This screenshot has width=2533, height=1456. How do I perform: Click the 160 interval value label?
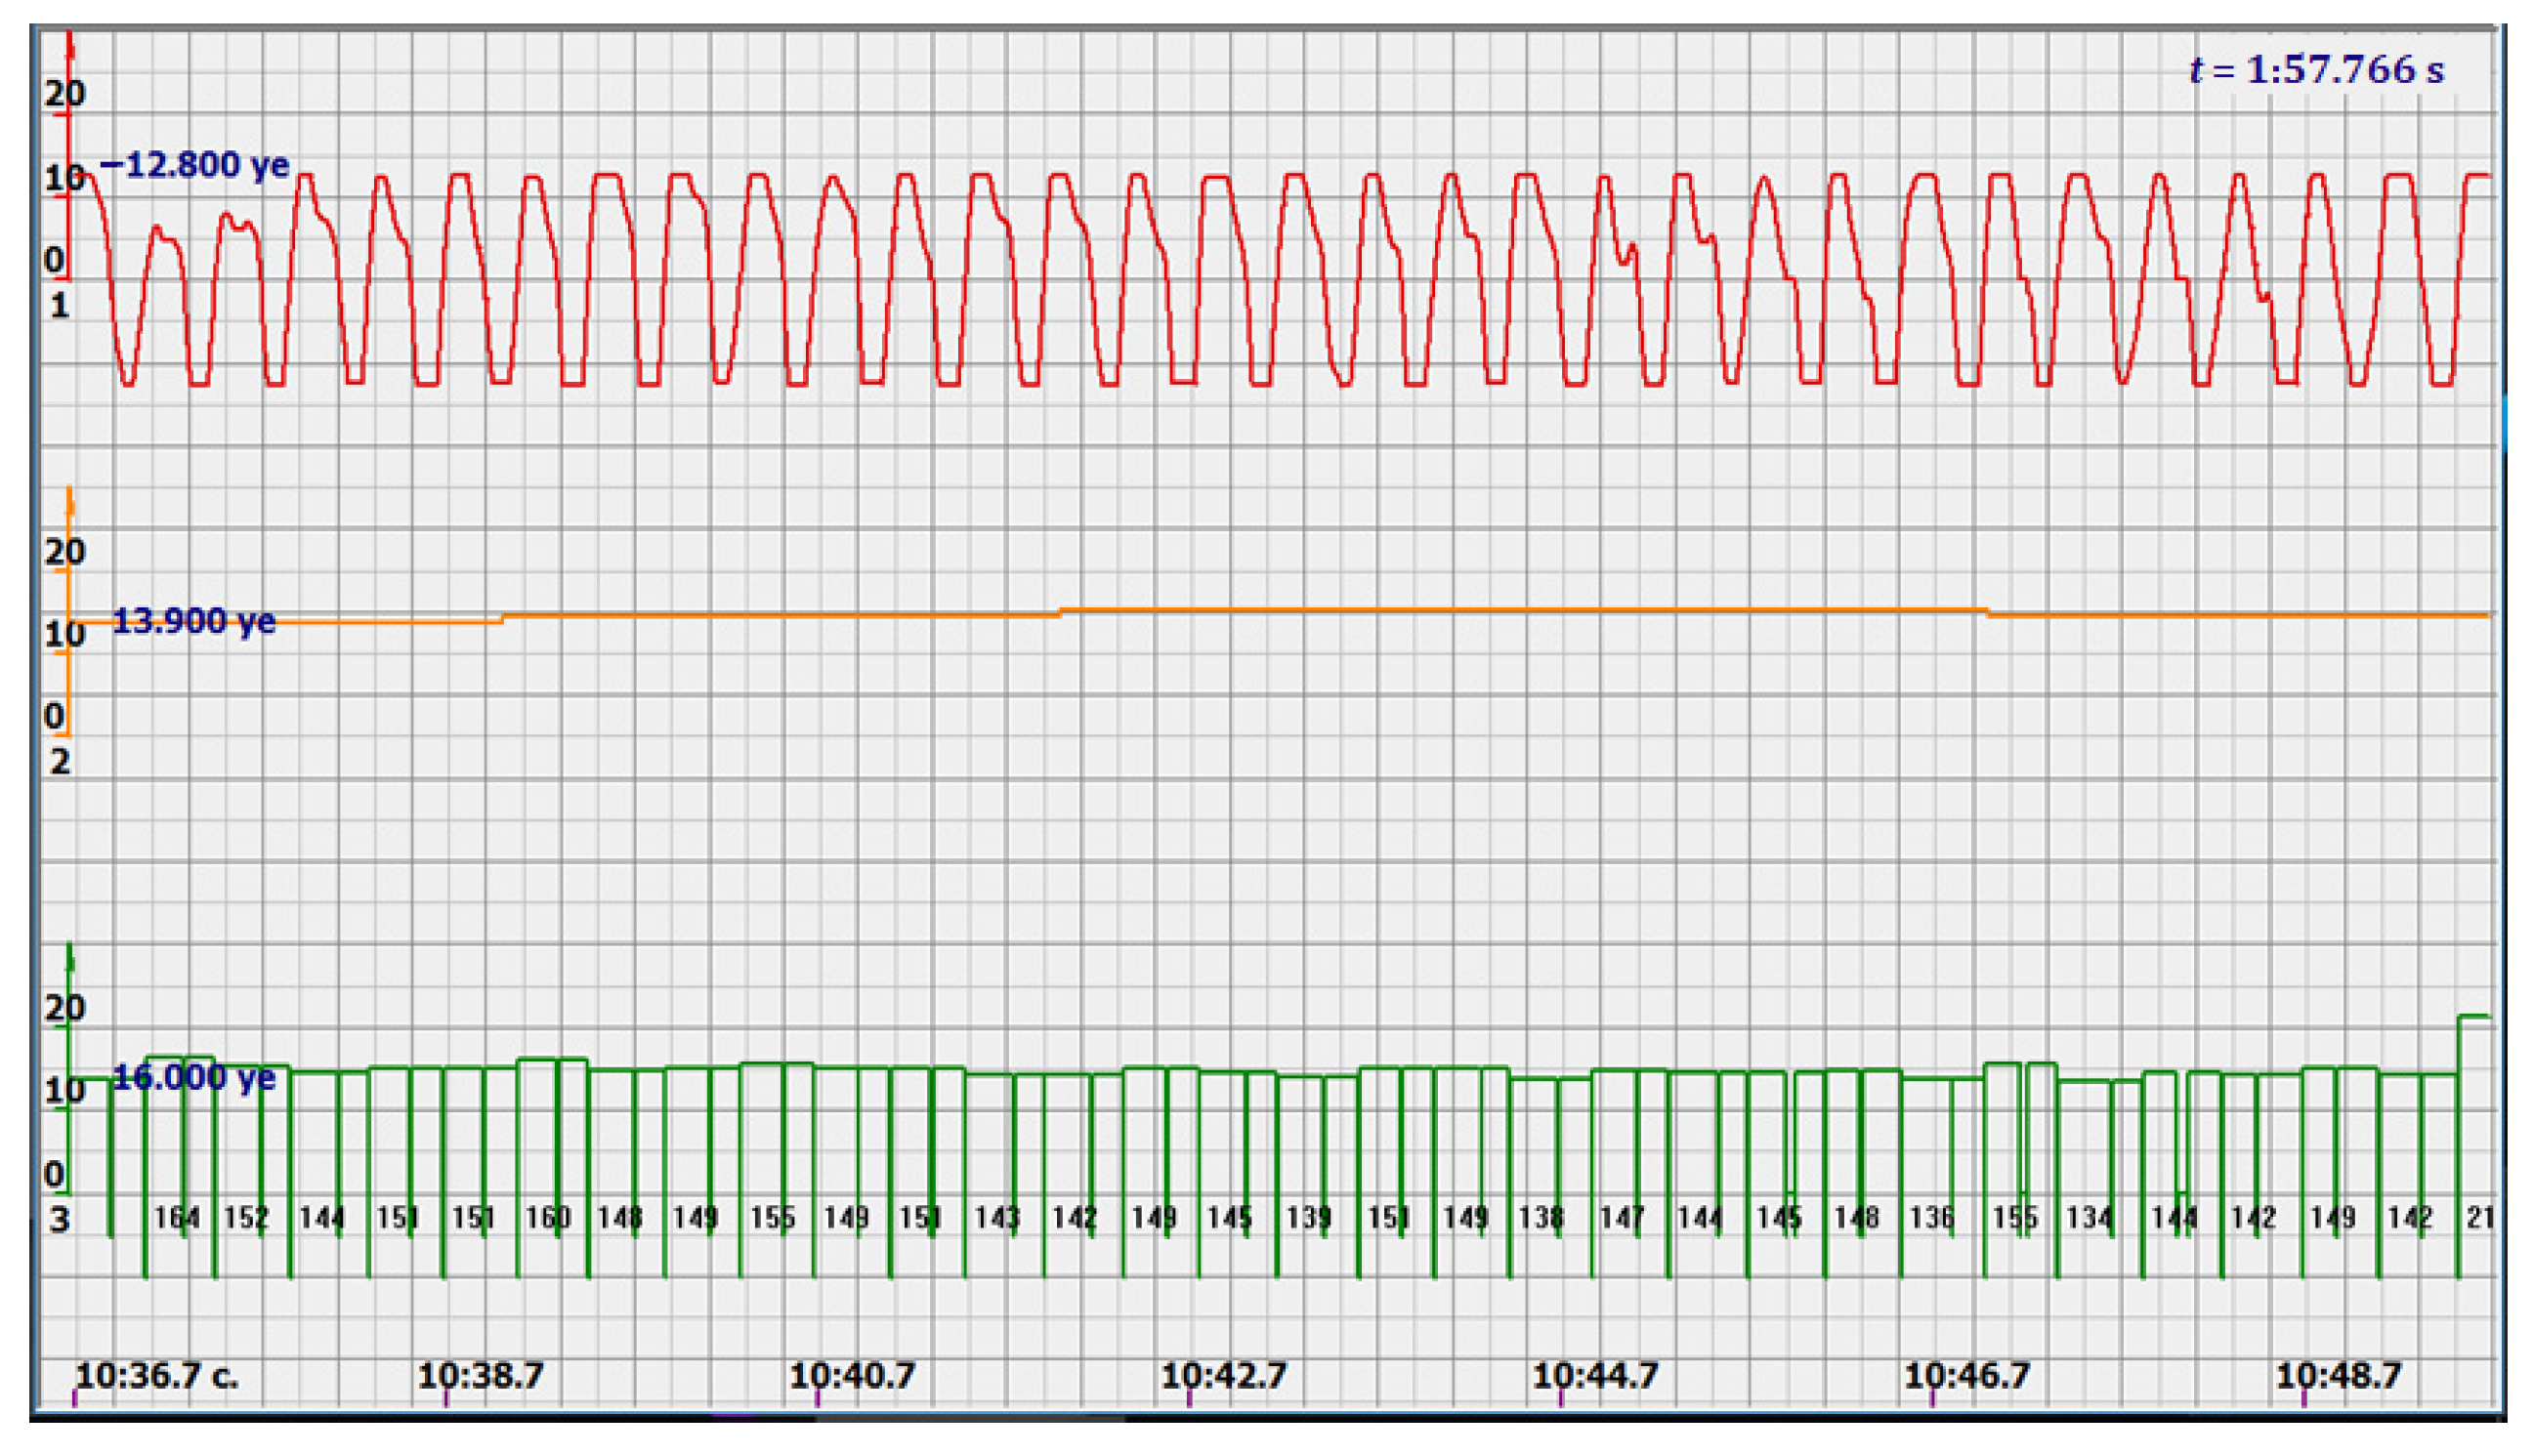[x=548, y=1218]
